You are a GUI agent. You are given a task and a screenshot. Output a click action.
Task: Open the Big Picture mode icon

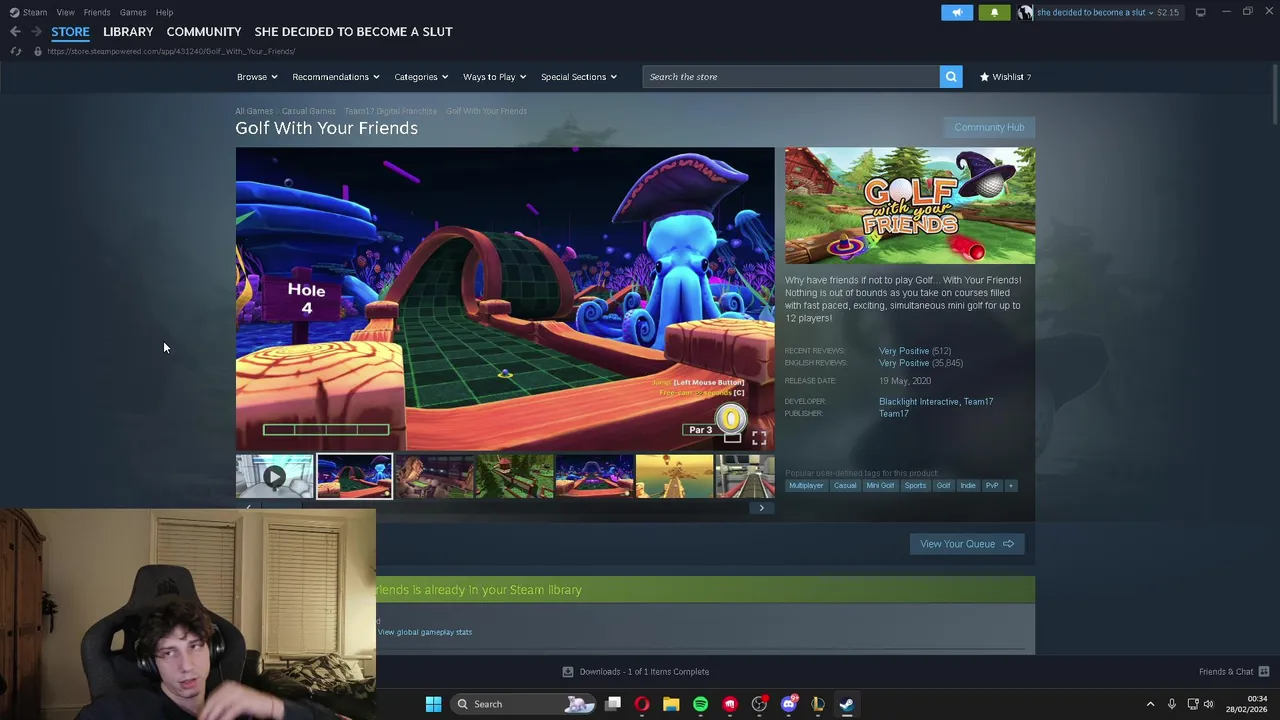tap(1200, 12)
